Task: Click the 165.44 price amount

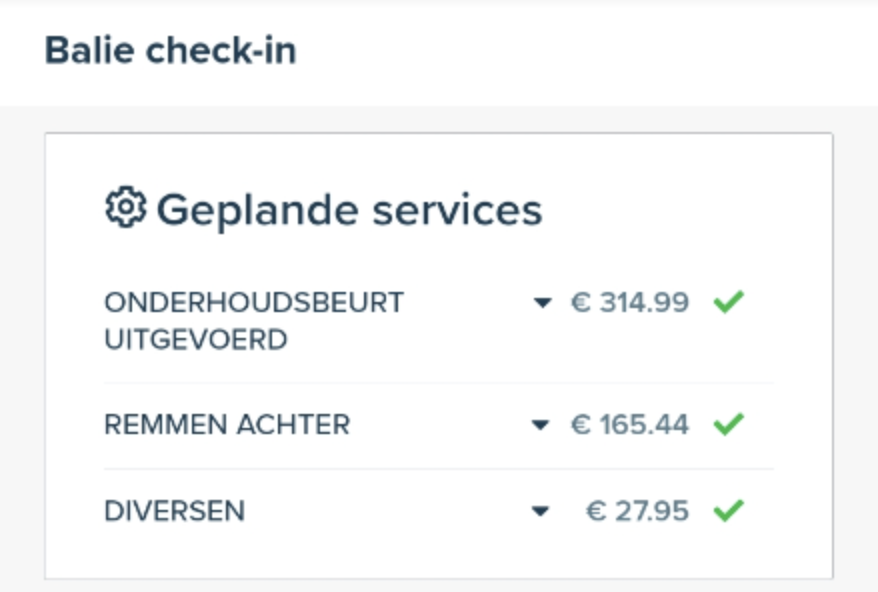Action: coord(644,424)
